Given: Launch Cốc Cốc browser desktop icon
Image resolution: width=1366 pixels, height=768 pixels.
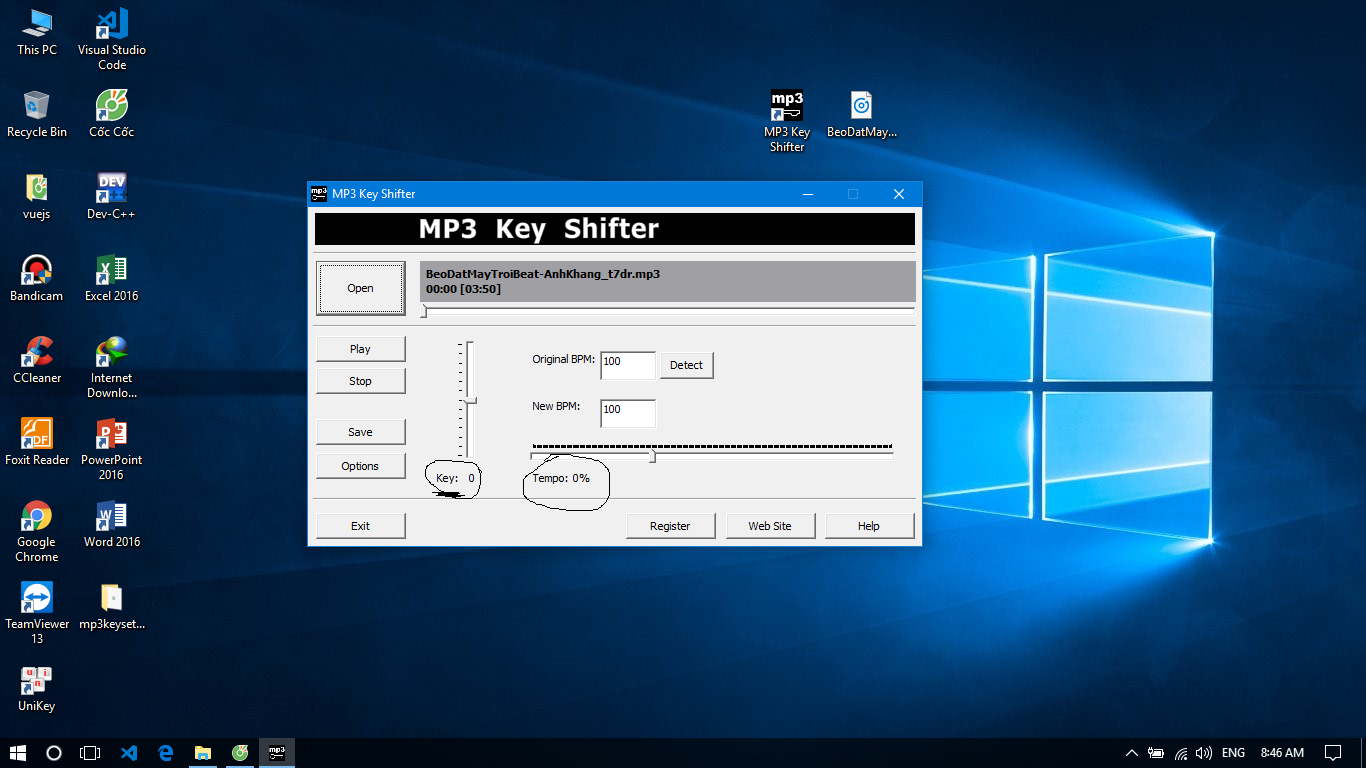Looking at the screenshot, I should (x=112, y=114).
